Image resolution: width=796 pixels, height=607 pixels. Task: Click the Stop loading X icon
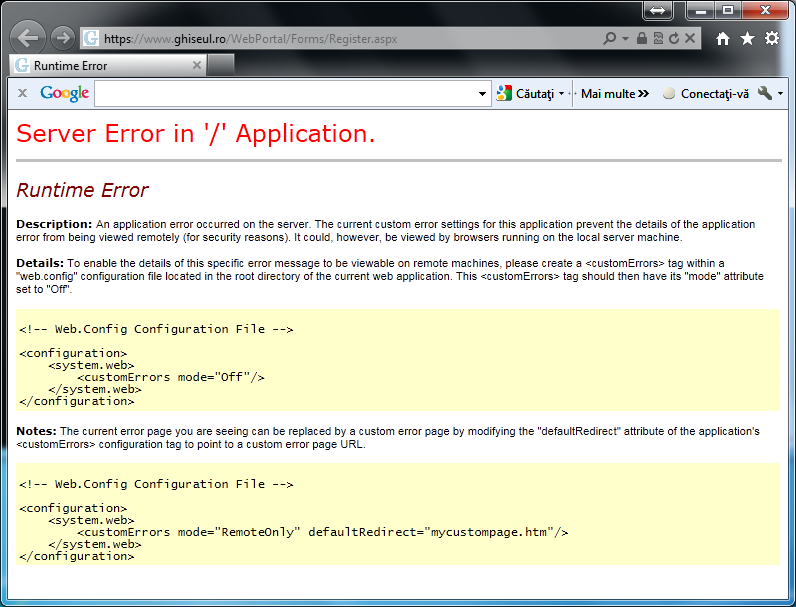point(690,38)
